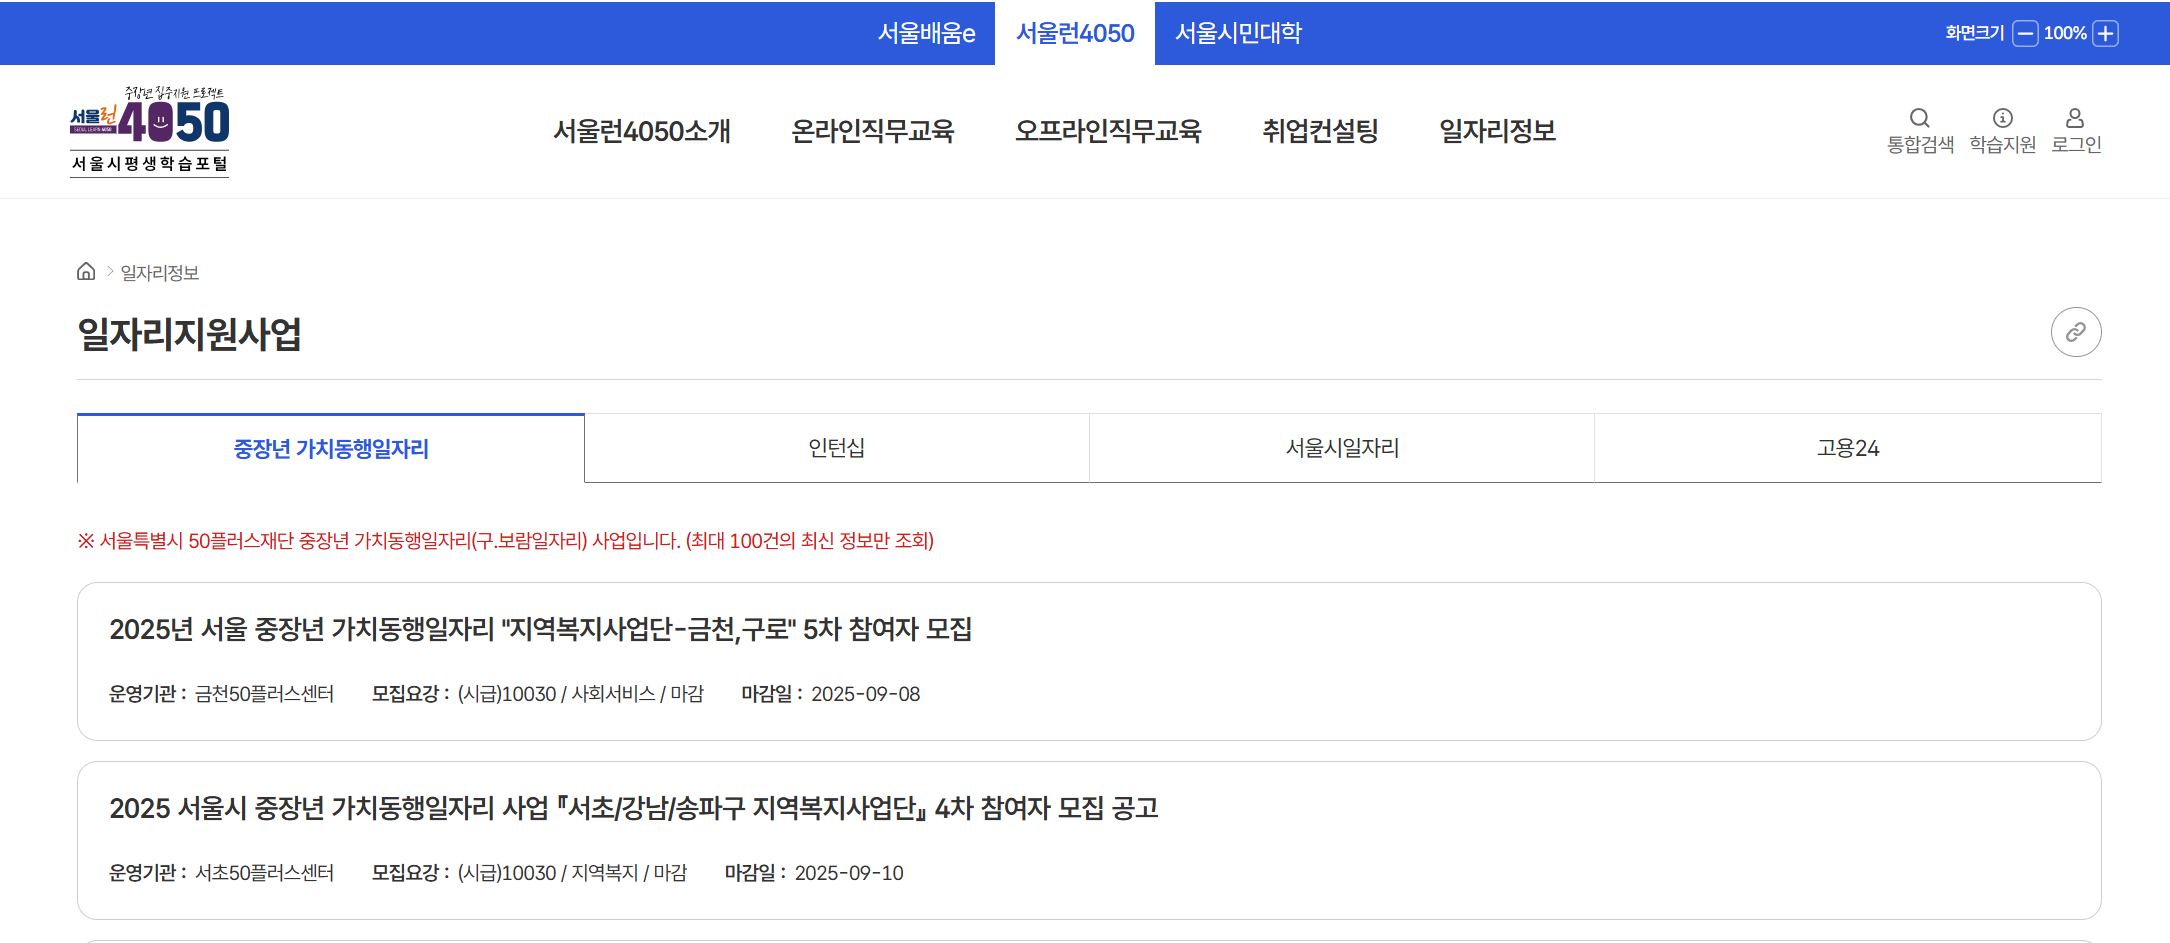Decrease screen size with minus button
The width and height of the screenshot is (2170, 943).
coord(2025,33)
